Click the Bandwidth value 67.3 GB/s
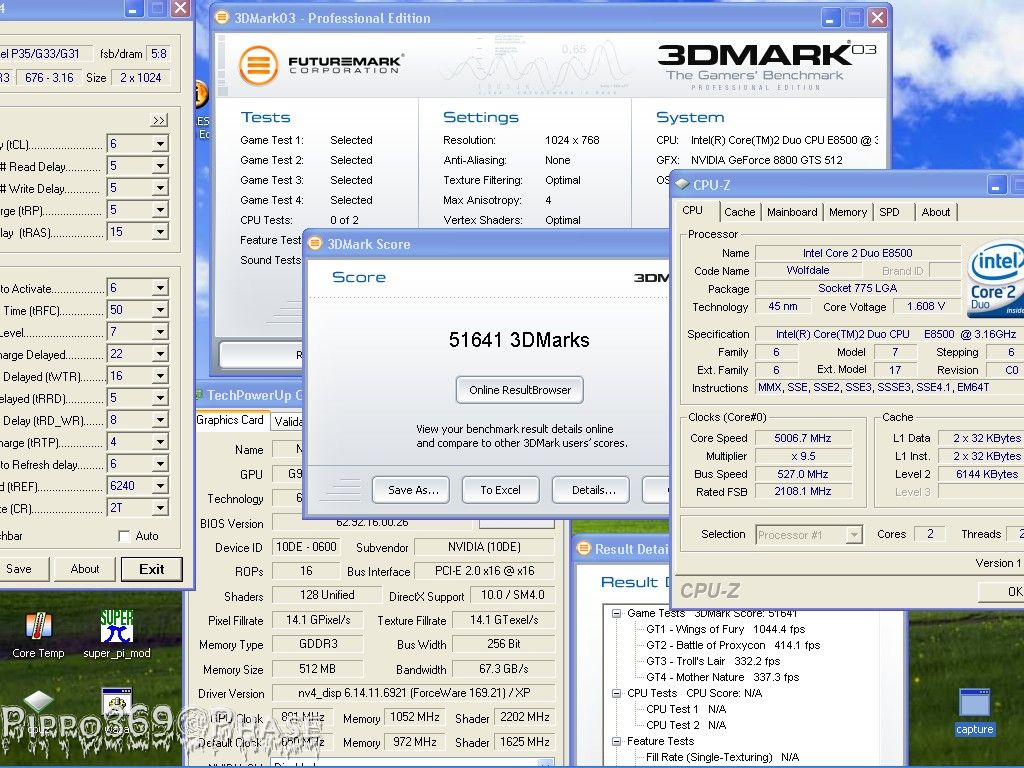The width and height of the screenshot is (1024, 768). 504,669
